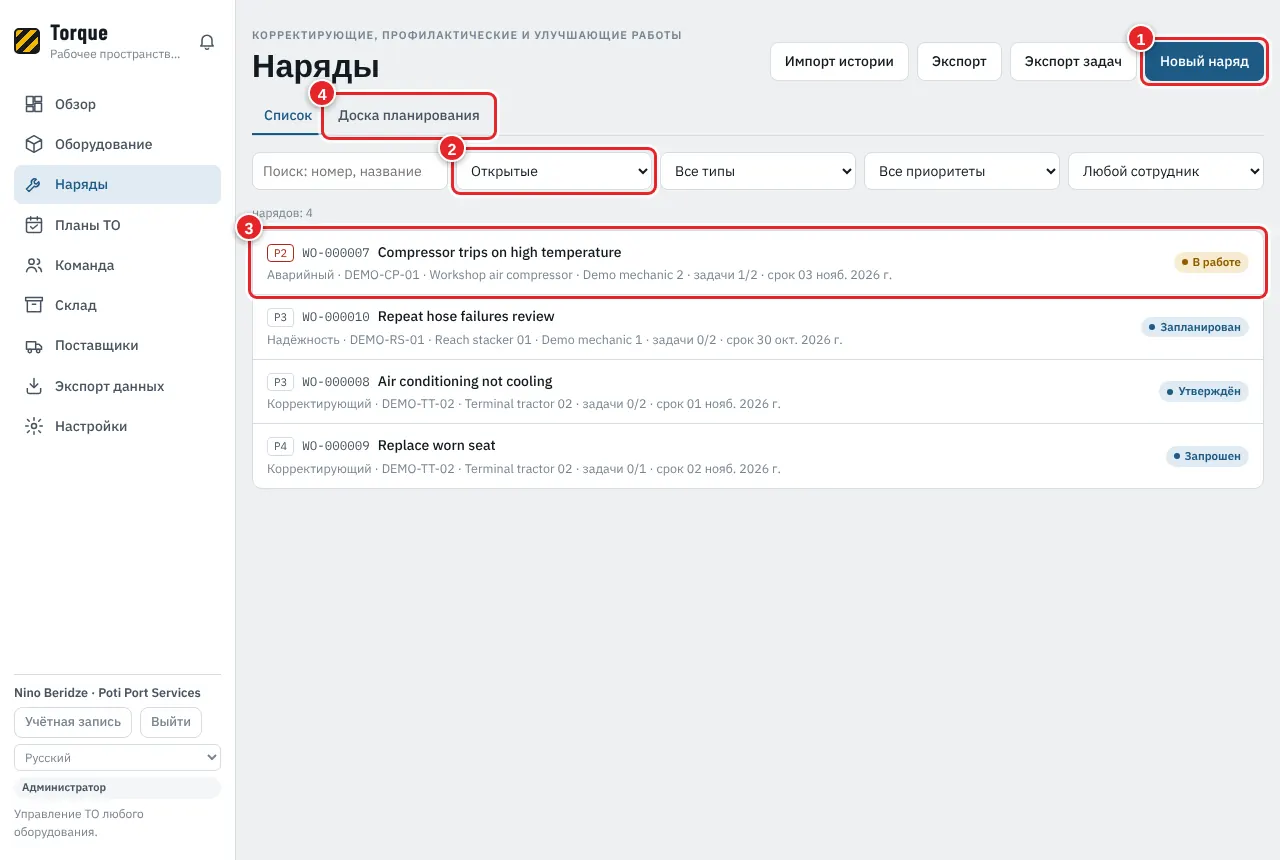Click the P2 priority badge

click(x=281, y=253)
